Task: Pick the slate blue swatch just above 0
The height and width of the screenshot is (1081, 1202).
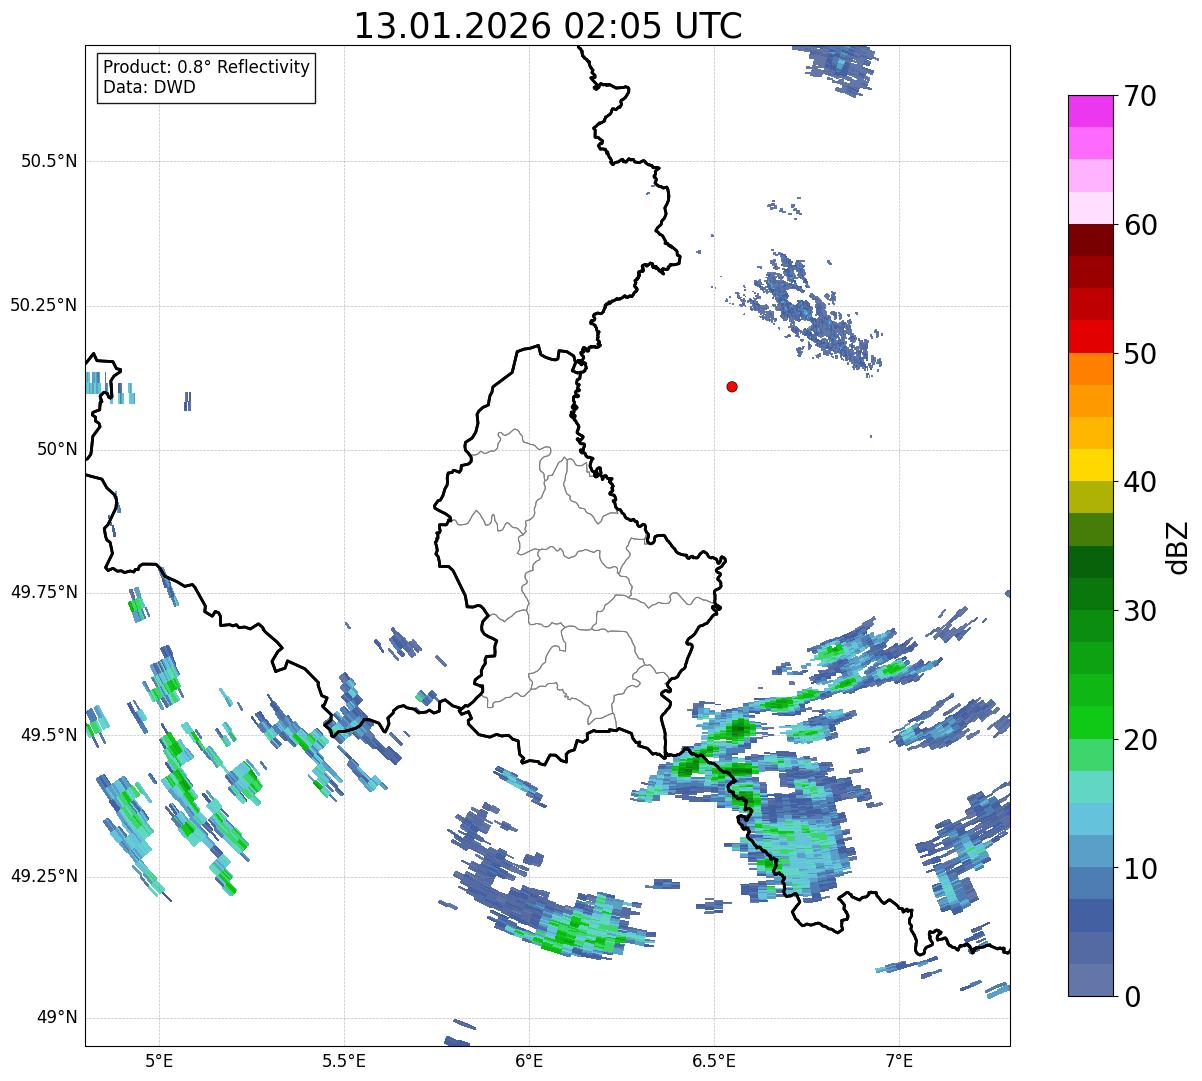Action: [1090, 980]
